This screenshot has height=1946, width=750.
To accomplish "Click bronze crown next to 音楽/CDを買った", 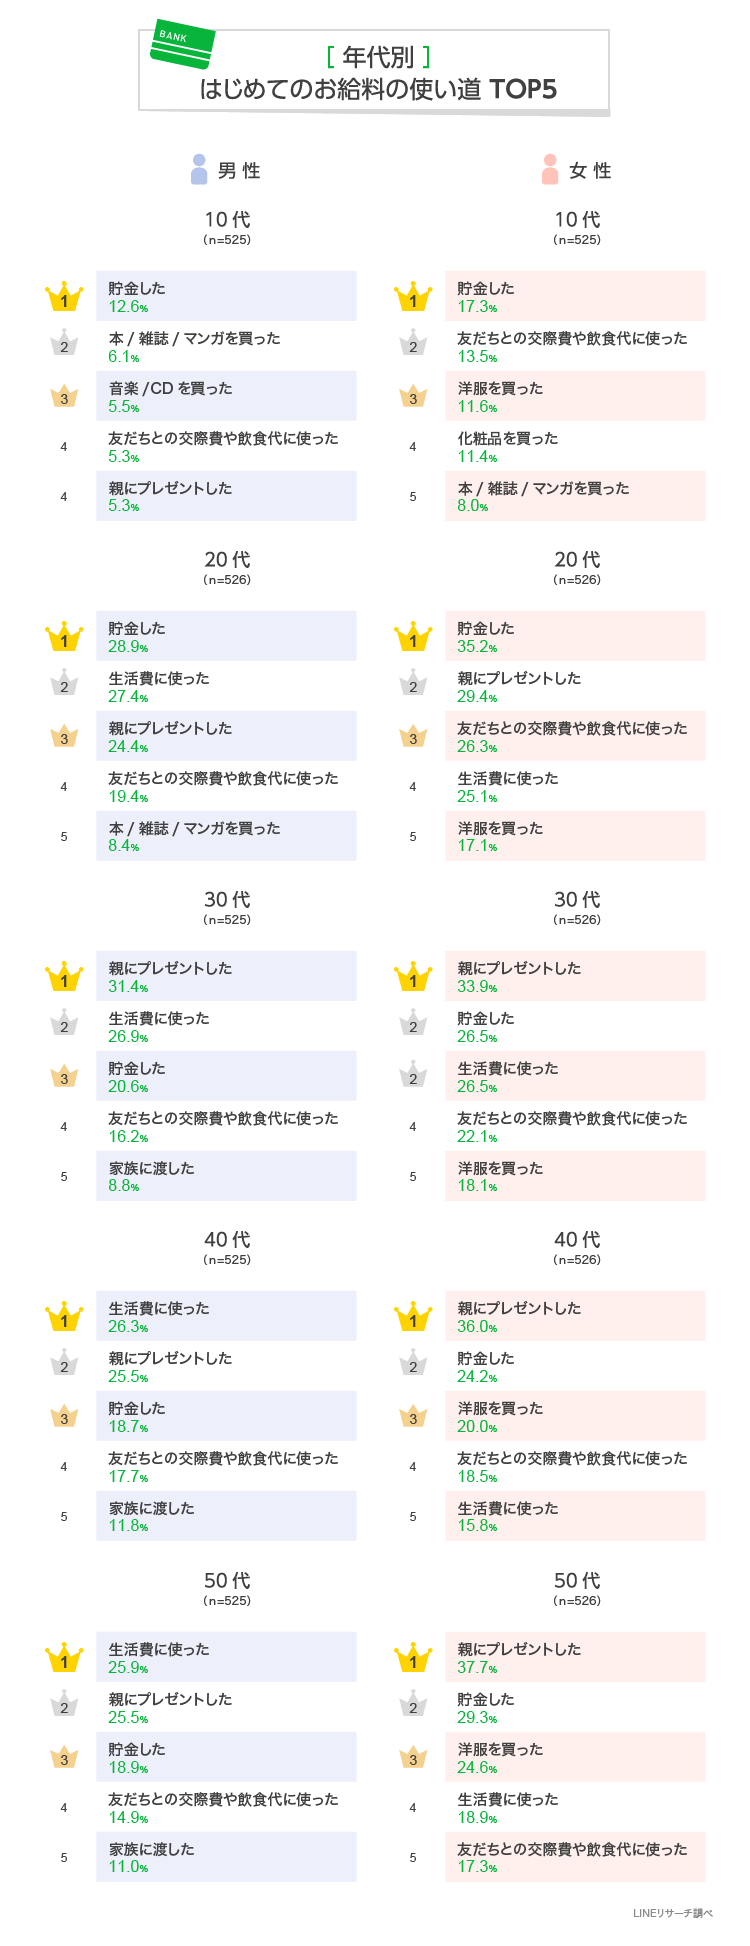I will tap(64, 396).
